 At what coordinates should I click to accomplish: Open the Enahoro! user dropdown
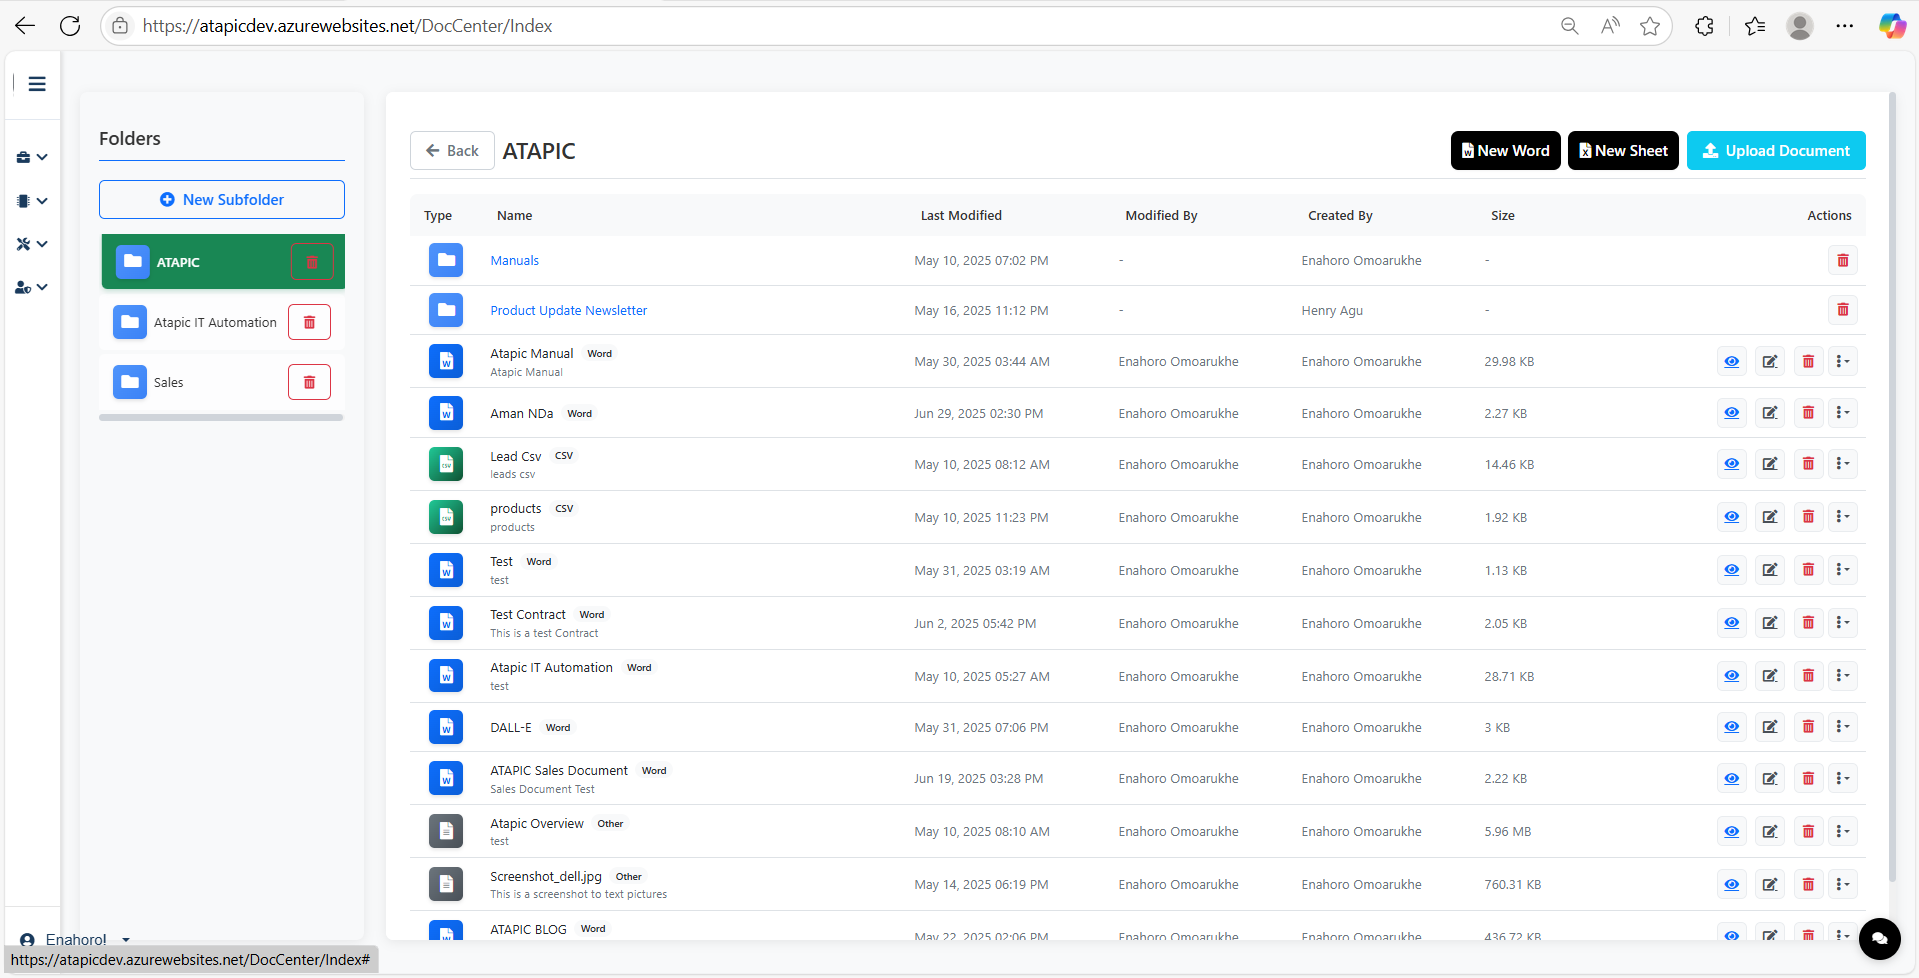(76, 939)
